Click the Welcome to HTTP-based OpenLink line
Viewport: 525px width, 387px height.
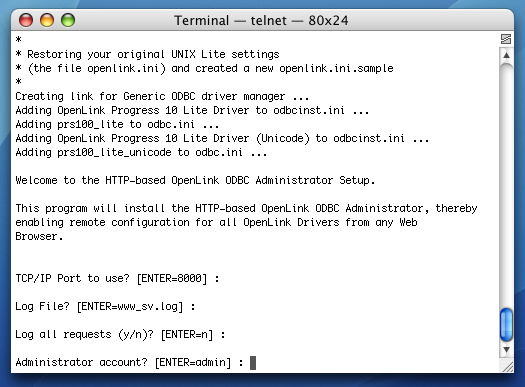click(195, 180)
